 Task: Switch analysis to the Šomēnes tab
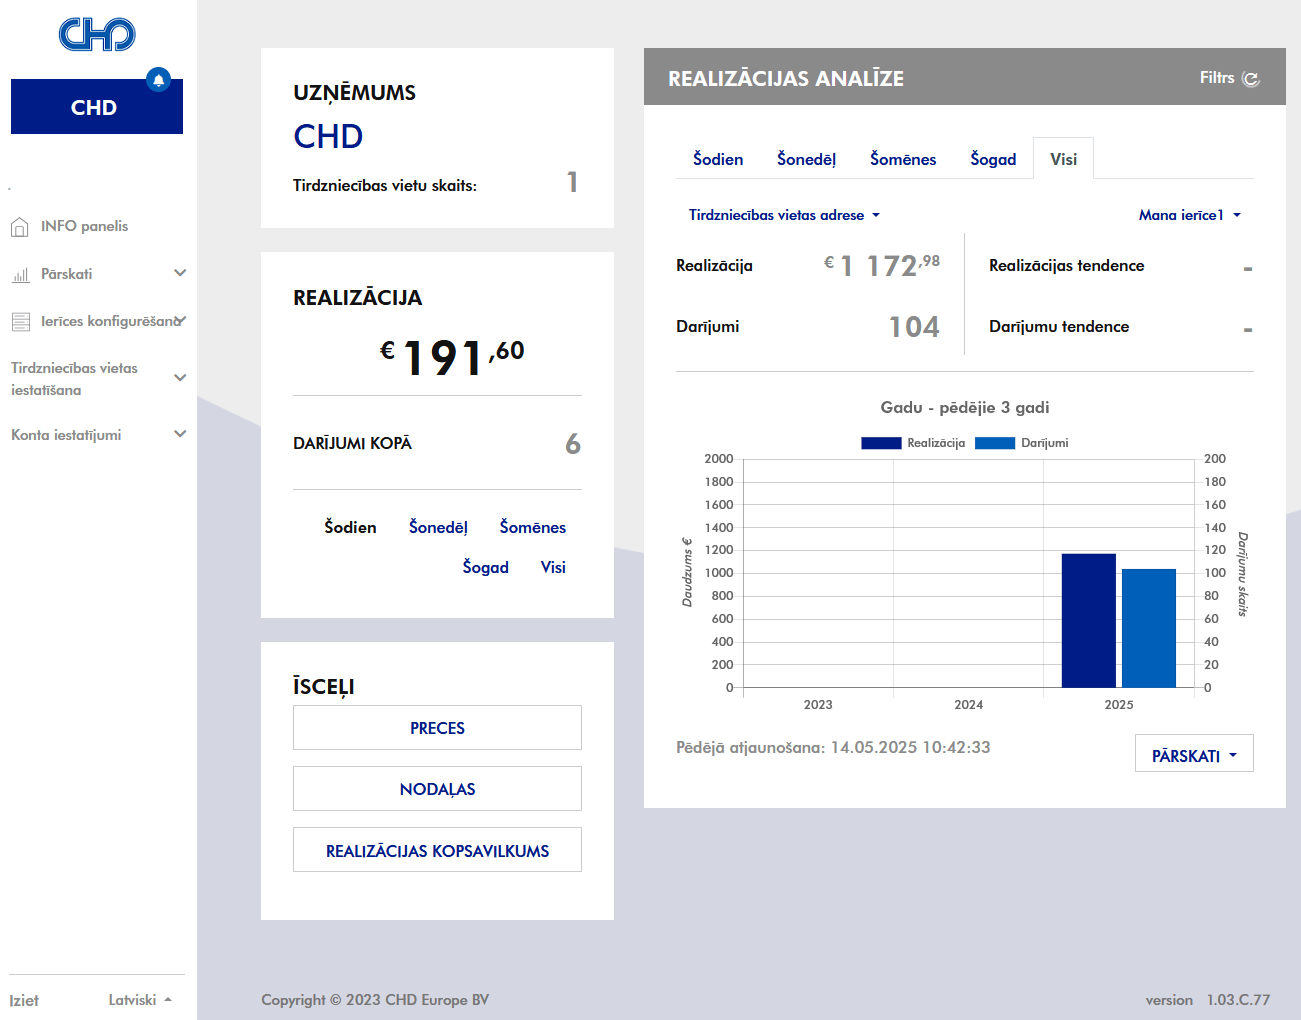[x=903, y=159]
